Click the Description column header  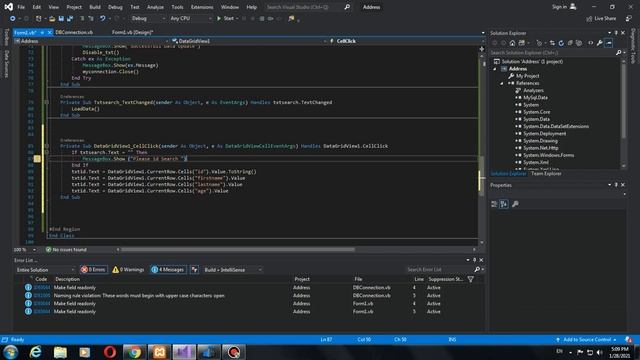pyautogui.click(x=68, y=279)
